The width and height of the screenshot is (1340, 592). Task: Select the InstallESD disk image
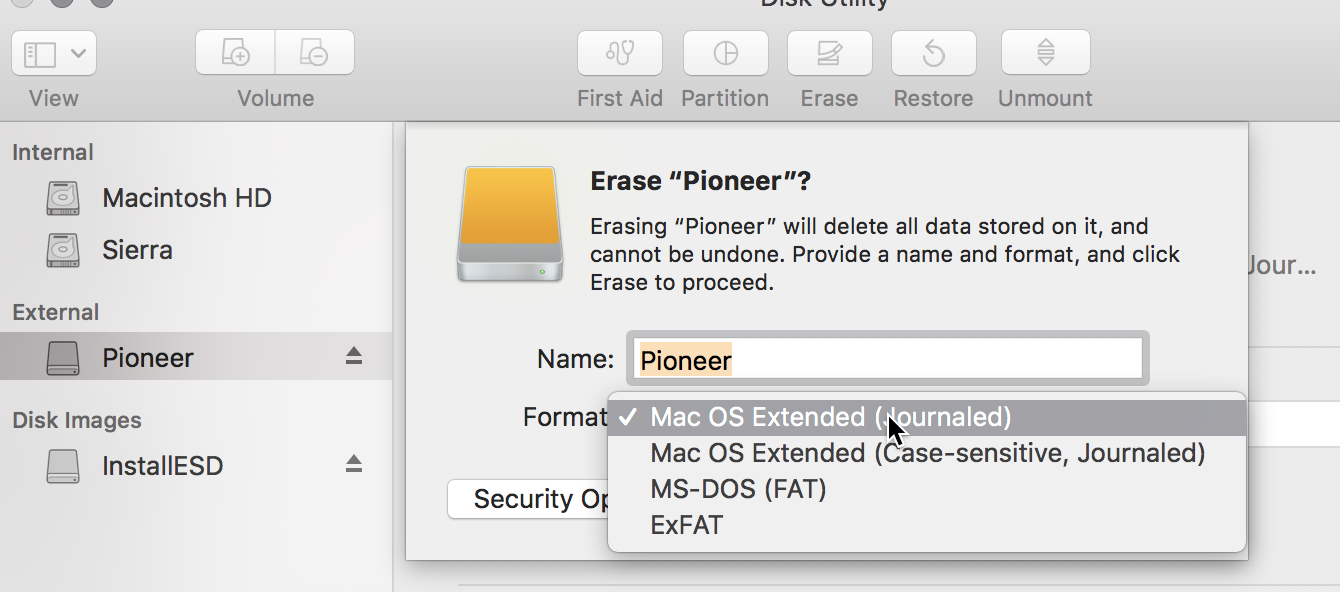(x=162, y=466)
